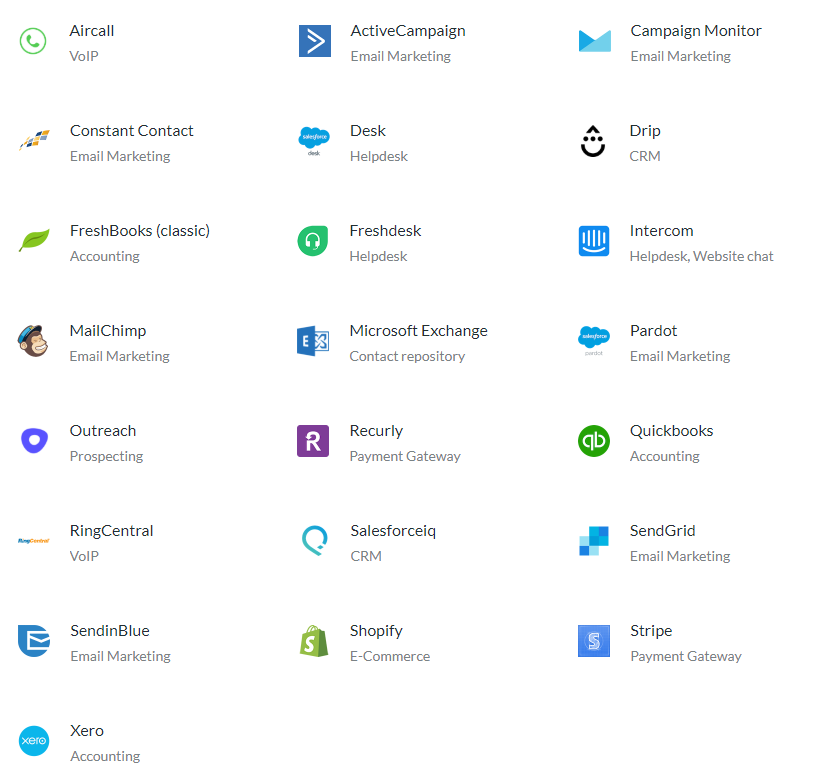Open the ActiveCampaign integration name
This screenshot has width=832, height=779.
408,31
